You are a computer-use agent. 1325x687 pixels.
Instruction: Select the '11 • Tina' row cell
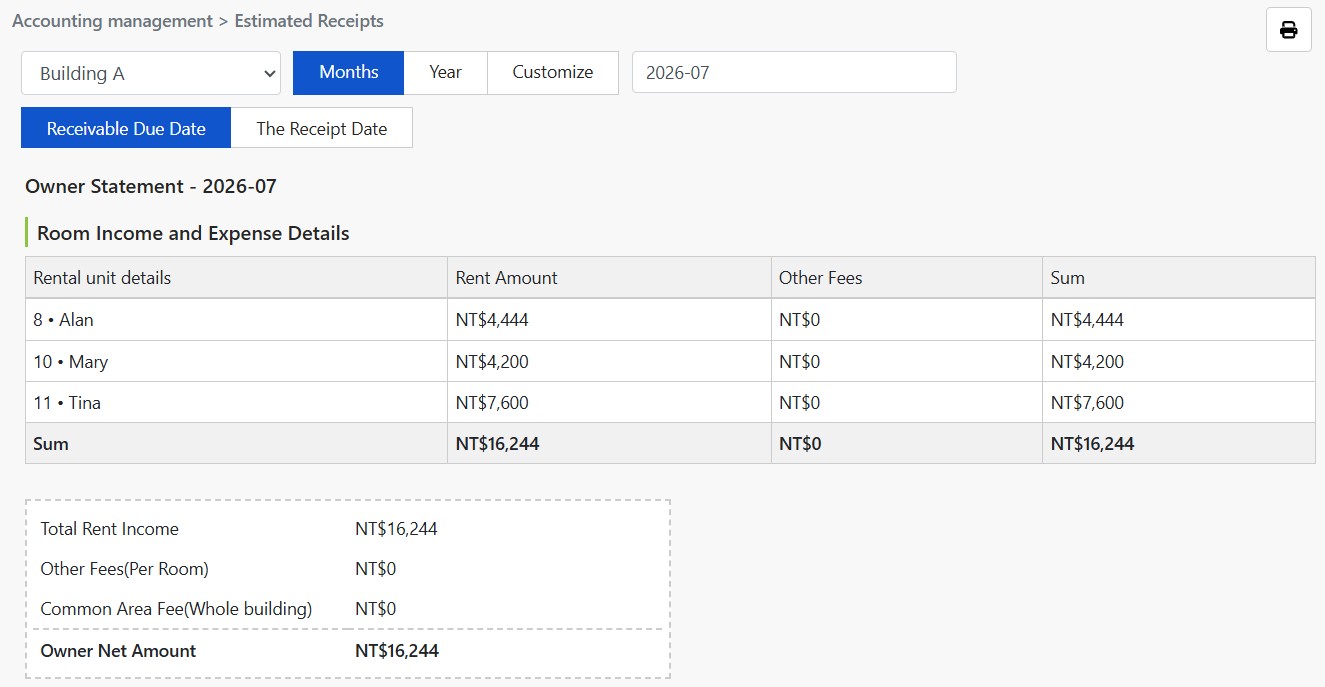pos(236,403)
